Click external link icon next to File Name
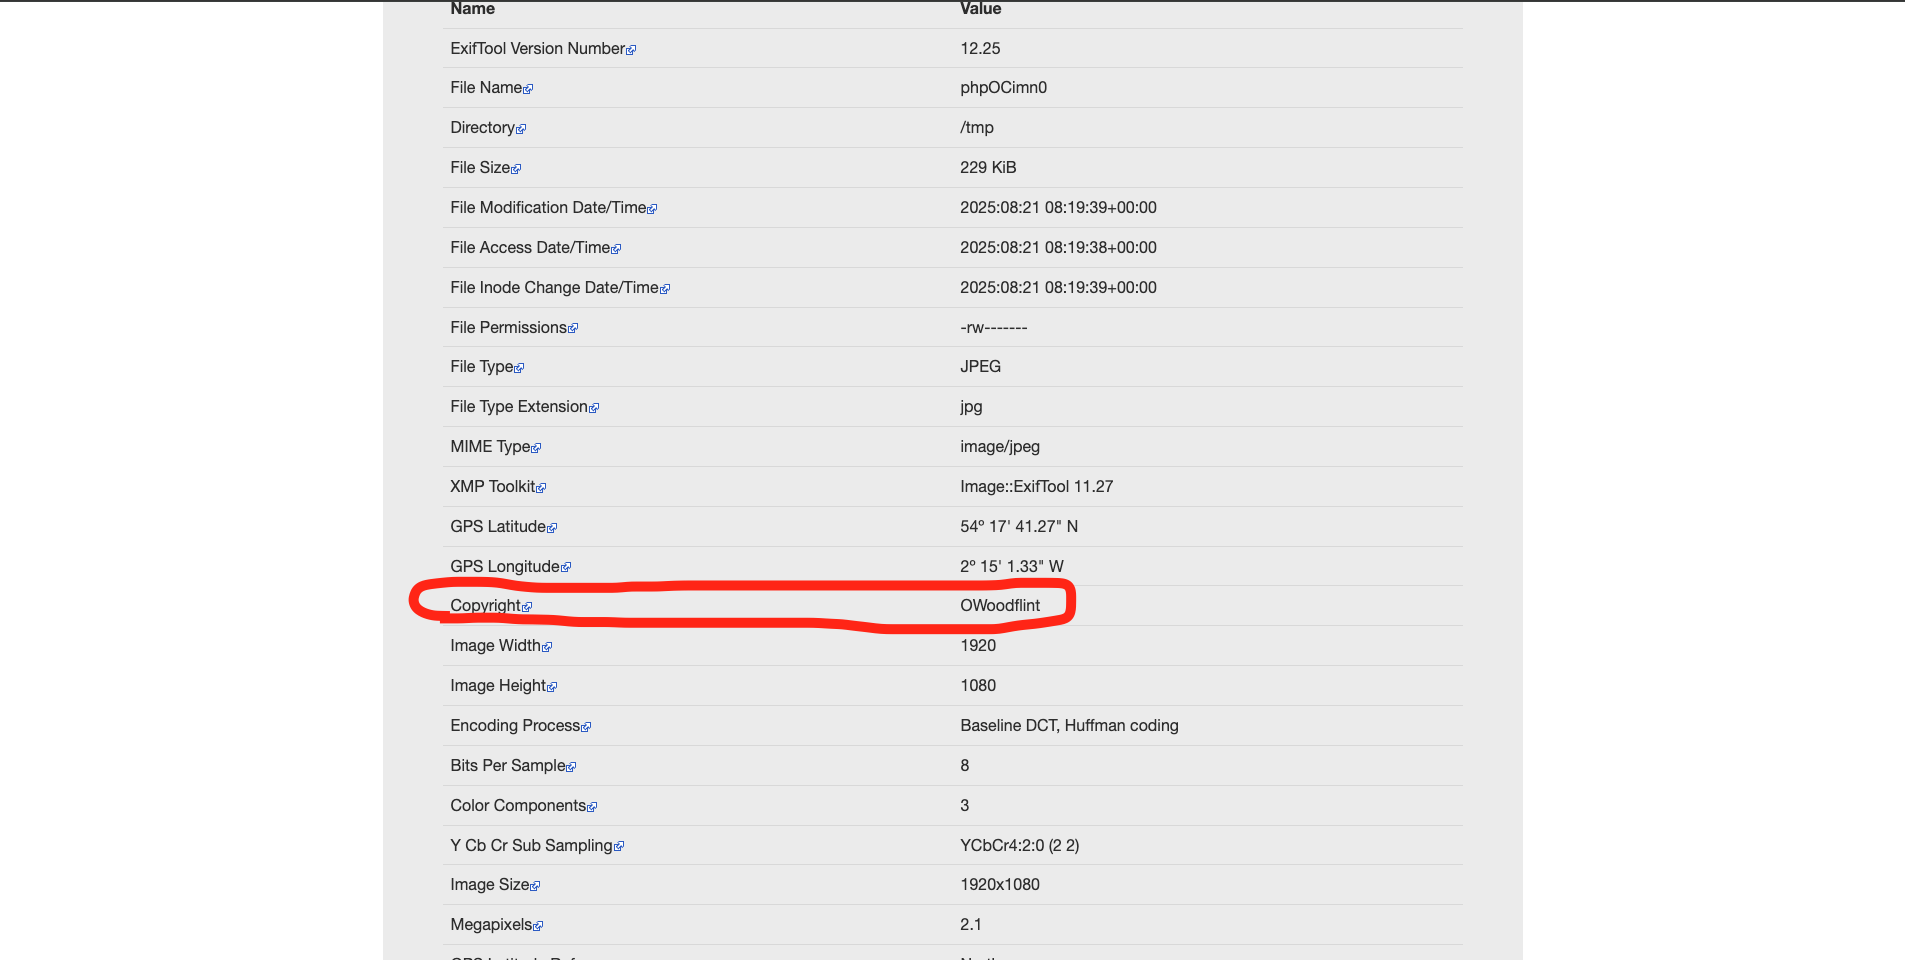The height and width of the screenshot is (960, 1905). (x=528, y=89)
